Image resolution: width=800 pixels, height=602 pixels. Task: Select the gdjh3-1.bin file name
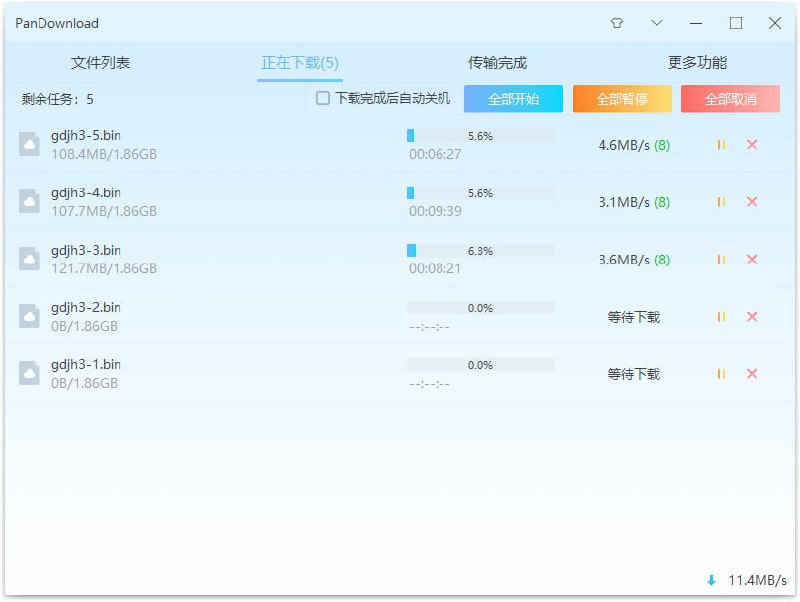86,365
